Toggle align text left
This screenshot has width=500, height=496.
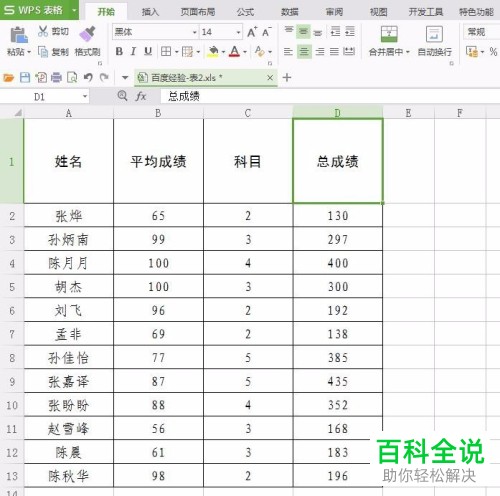(288, 52)
